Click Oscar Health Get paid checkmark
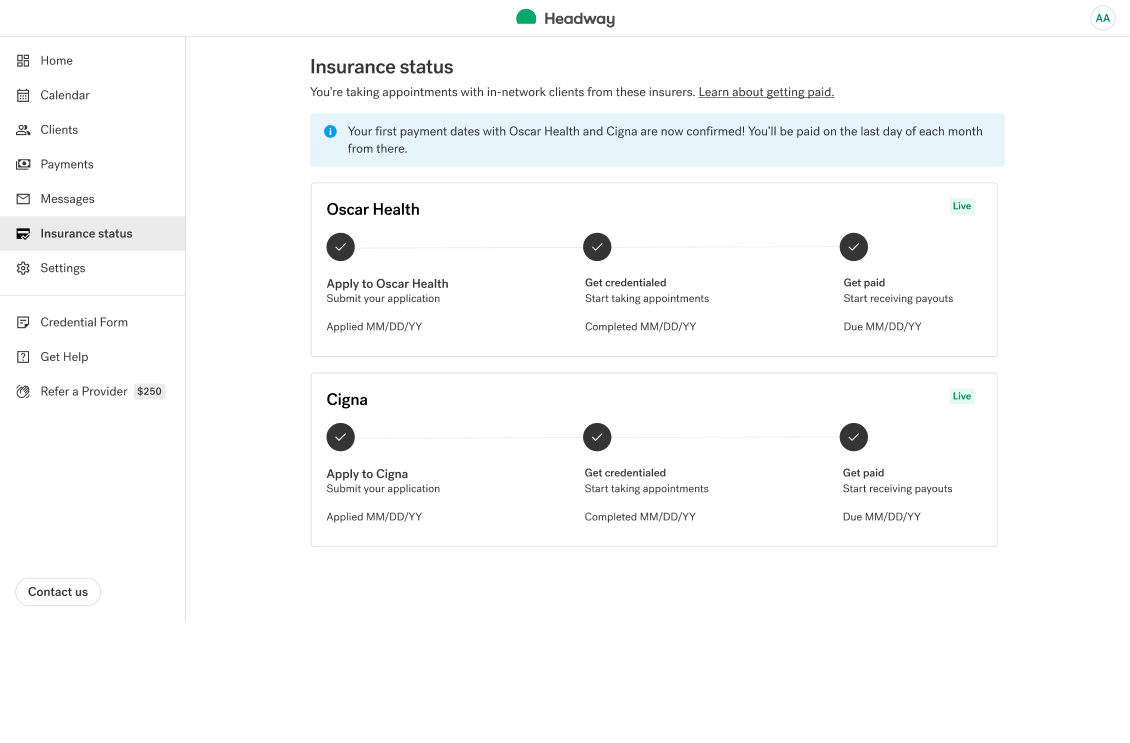The width and height of the screenshot is (1130, 743). point(854,247)
